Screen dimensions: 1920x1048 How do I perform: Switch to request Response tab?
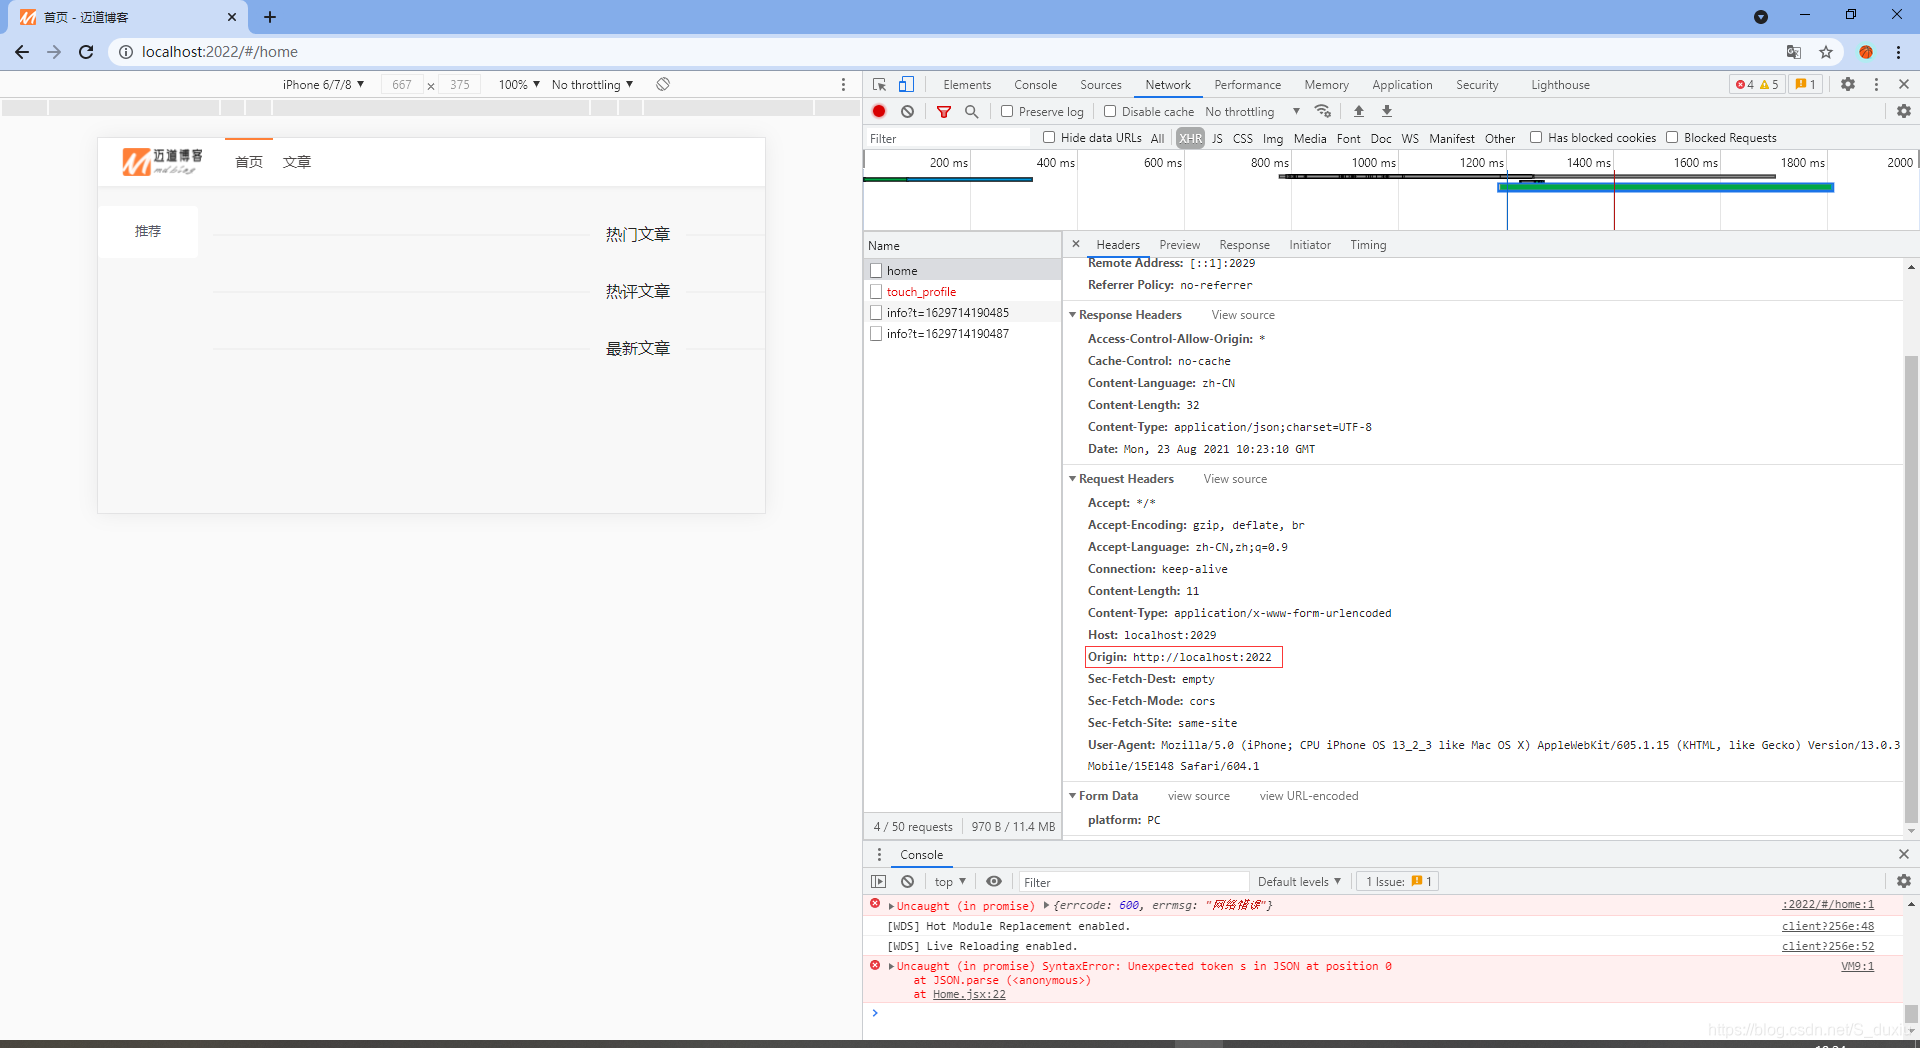(1244, 245)
